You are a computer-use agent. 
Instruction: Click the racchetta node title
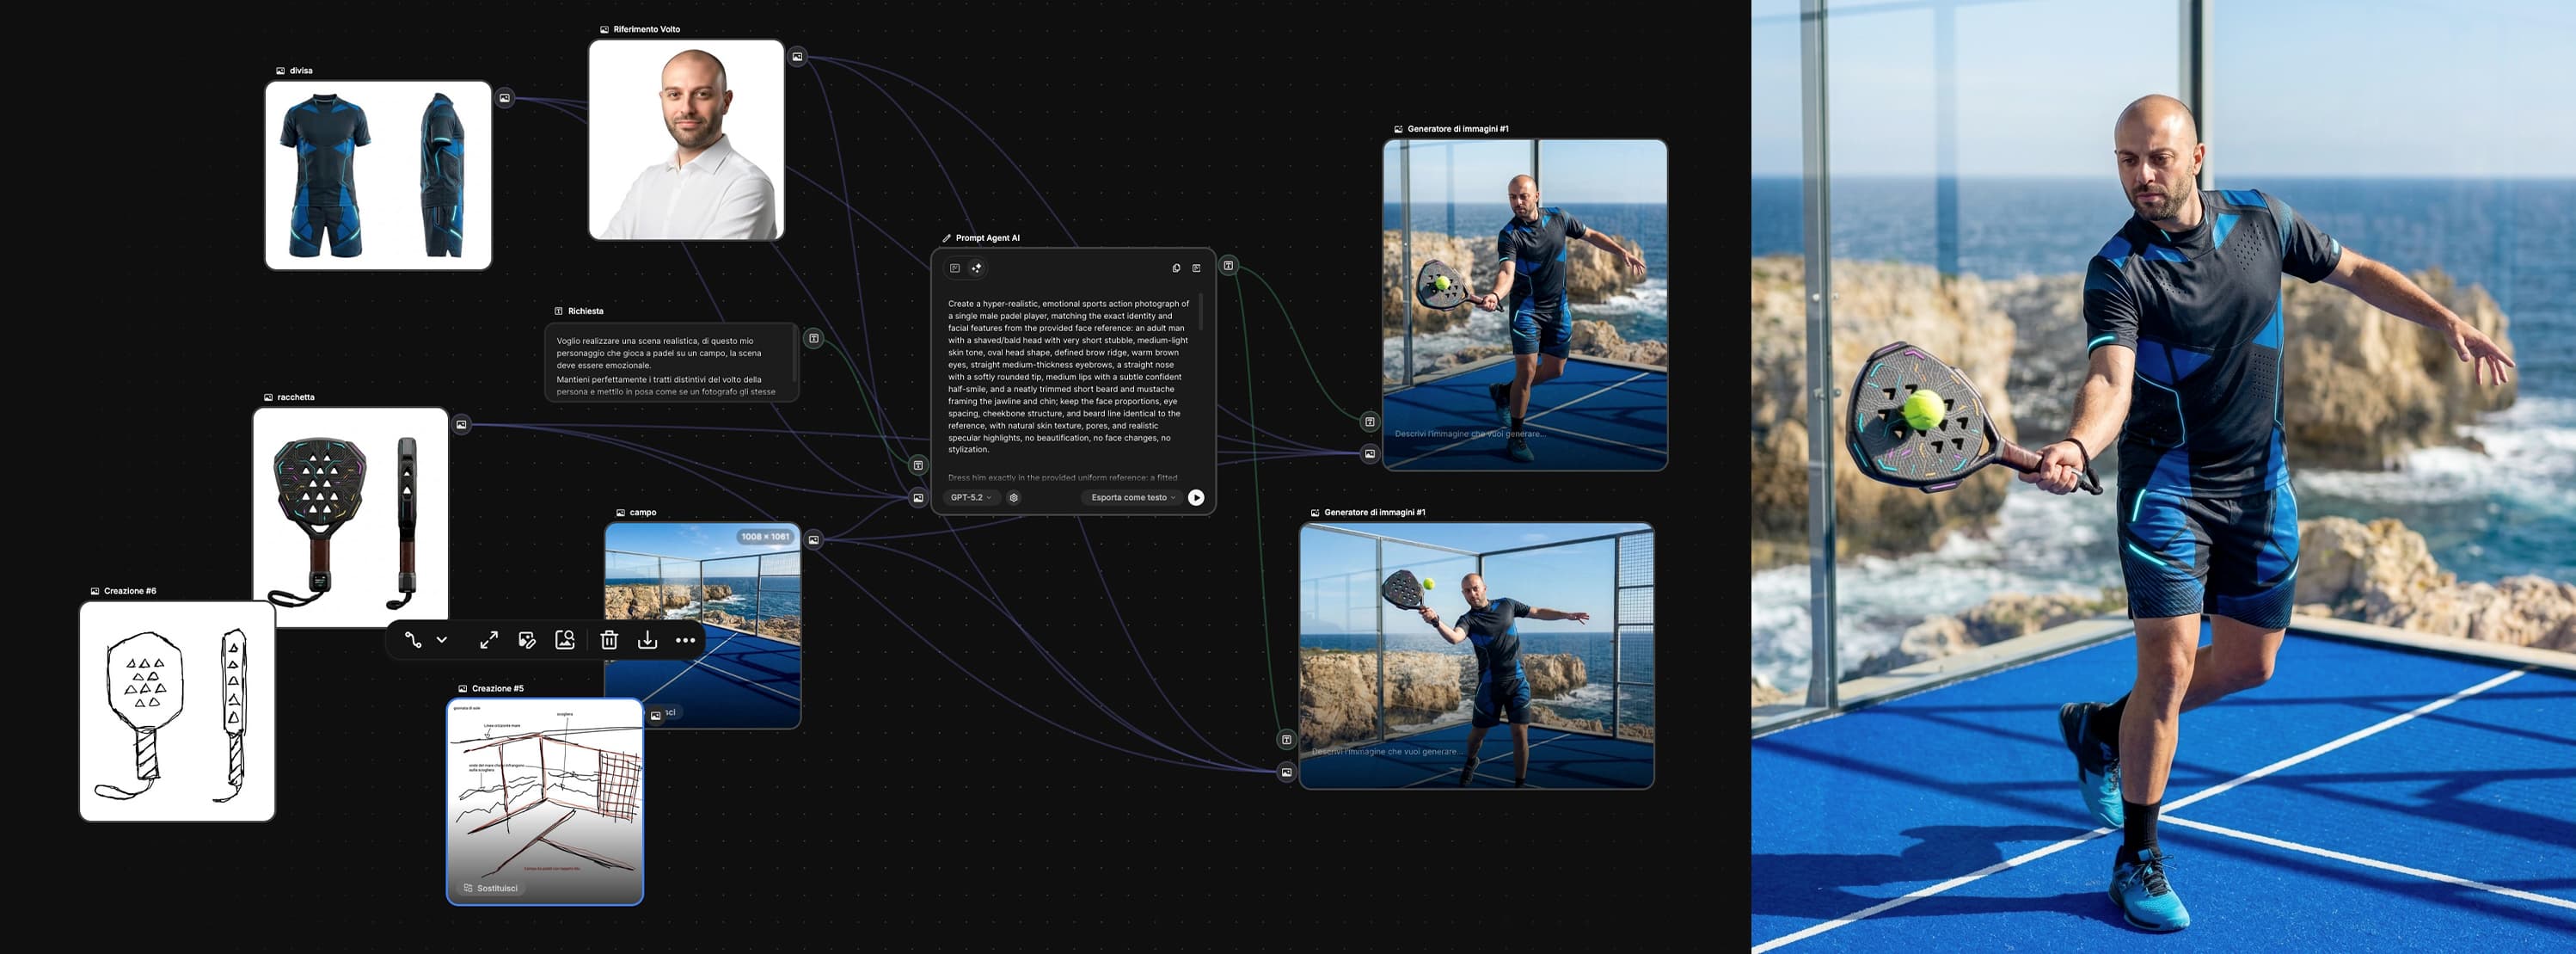[296, 397]
